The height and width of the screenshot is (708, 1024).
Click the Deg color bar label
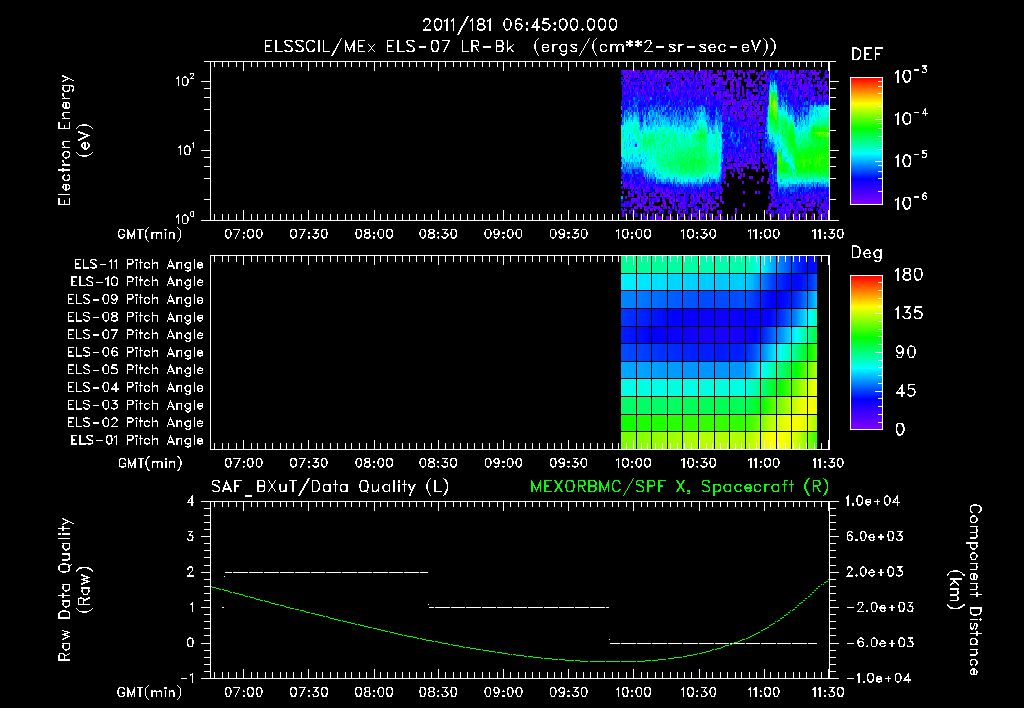(x=867, y=253)
